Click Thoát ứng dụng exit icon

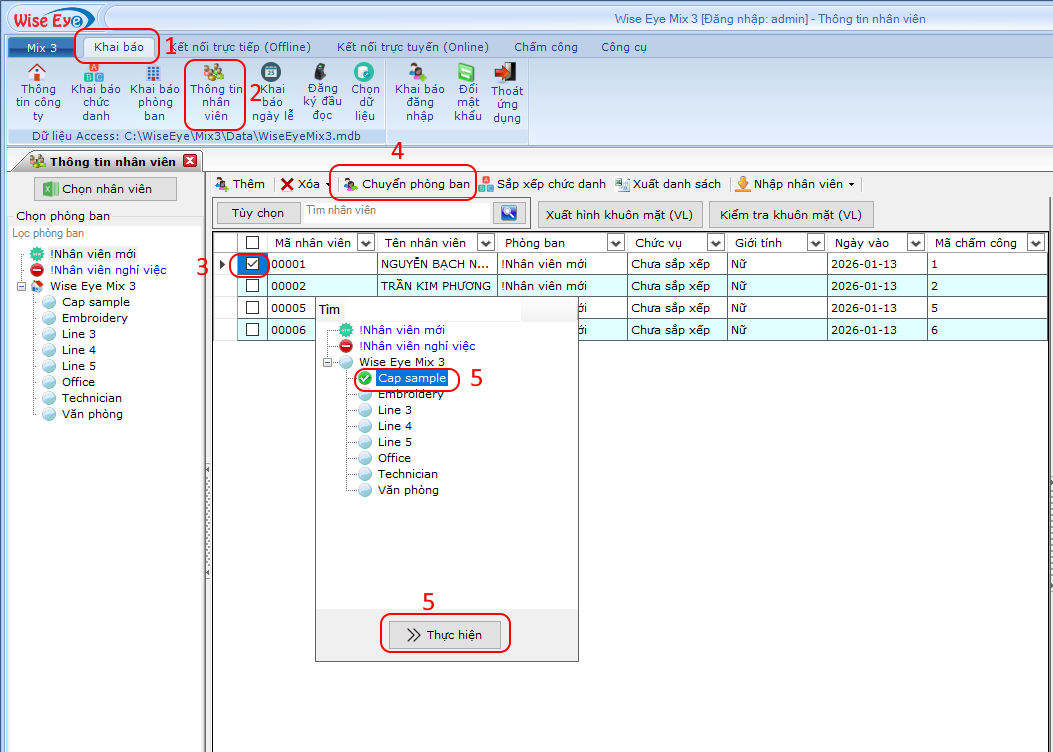point(506,73)
